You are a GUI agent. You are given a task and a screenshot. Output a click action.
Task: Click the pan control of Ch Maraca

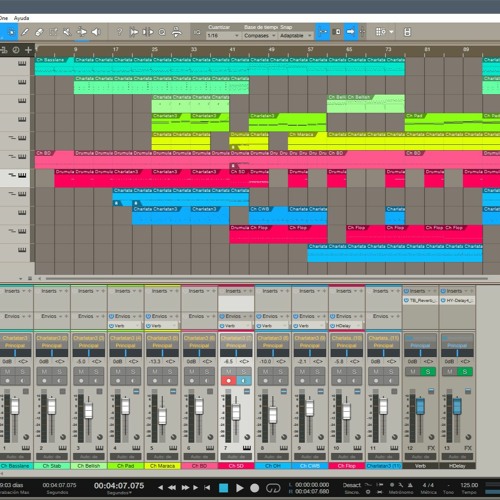[162, 353]
